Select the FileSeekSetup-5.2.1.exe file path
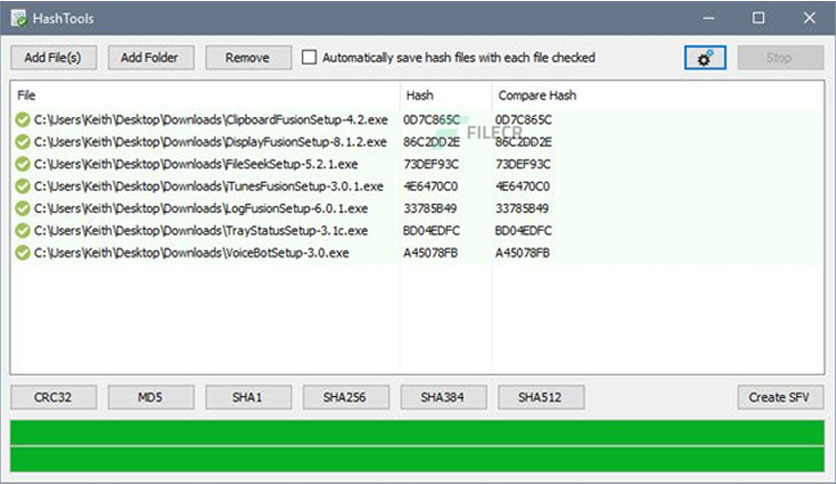The width and height of the screenshot is (836, 484). click(196, 164)
